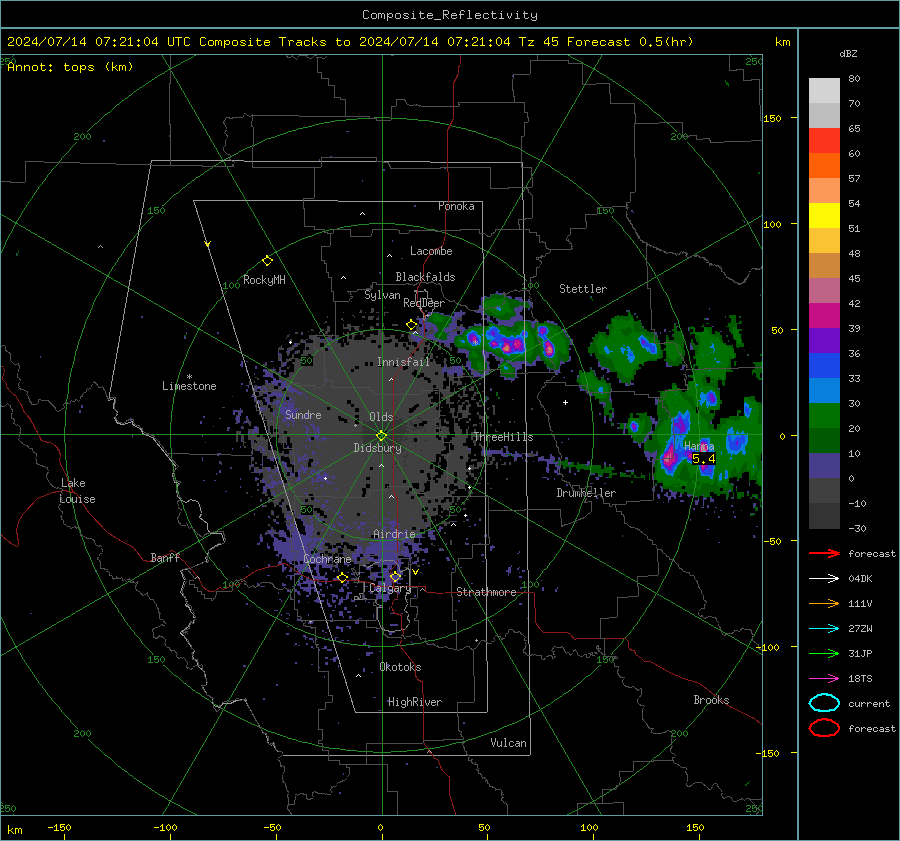Click the Sylvan town label
Viewport: 900px width, 841px height.
coord(382,295)
